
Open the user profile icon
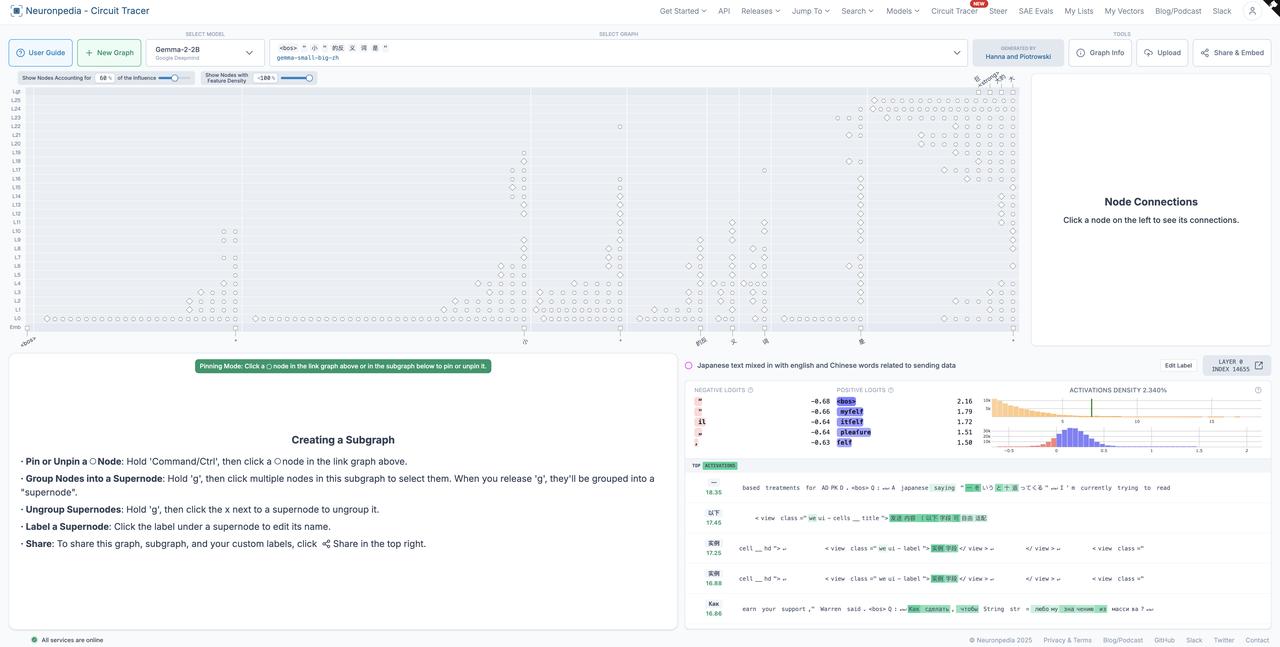point(1252,11)
